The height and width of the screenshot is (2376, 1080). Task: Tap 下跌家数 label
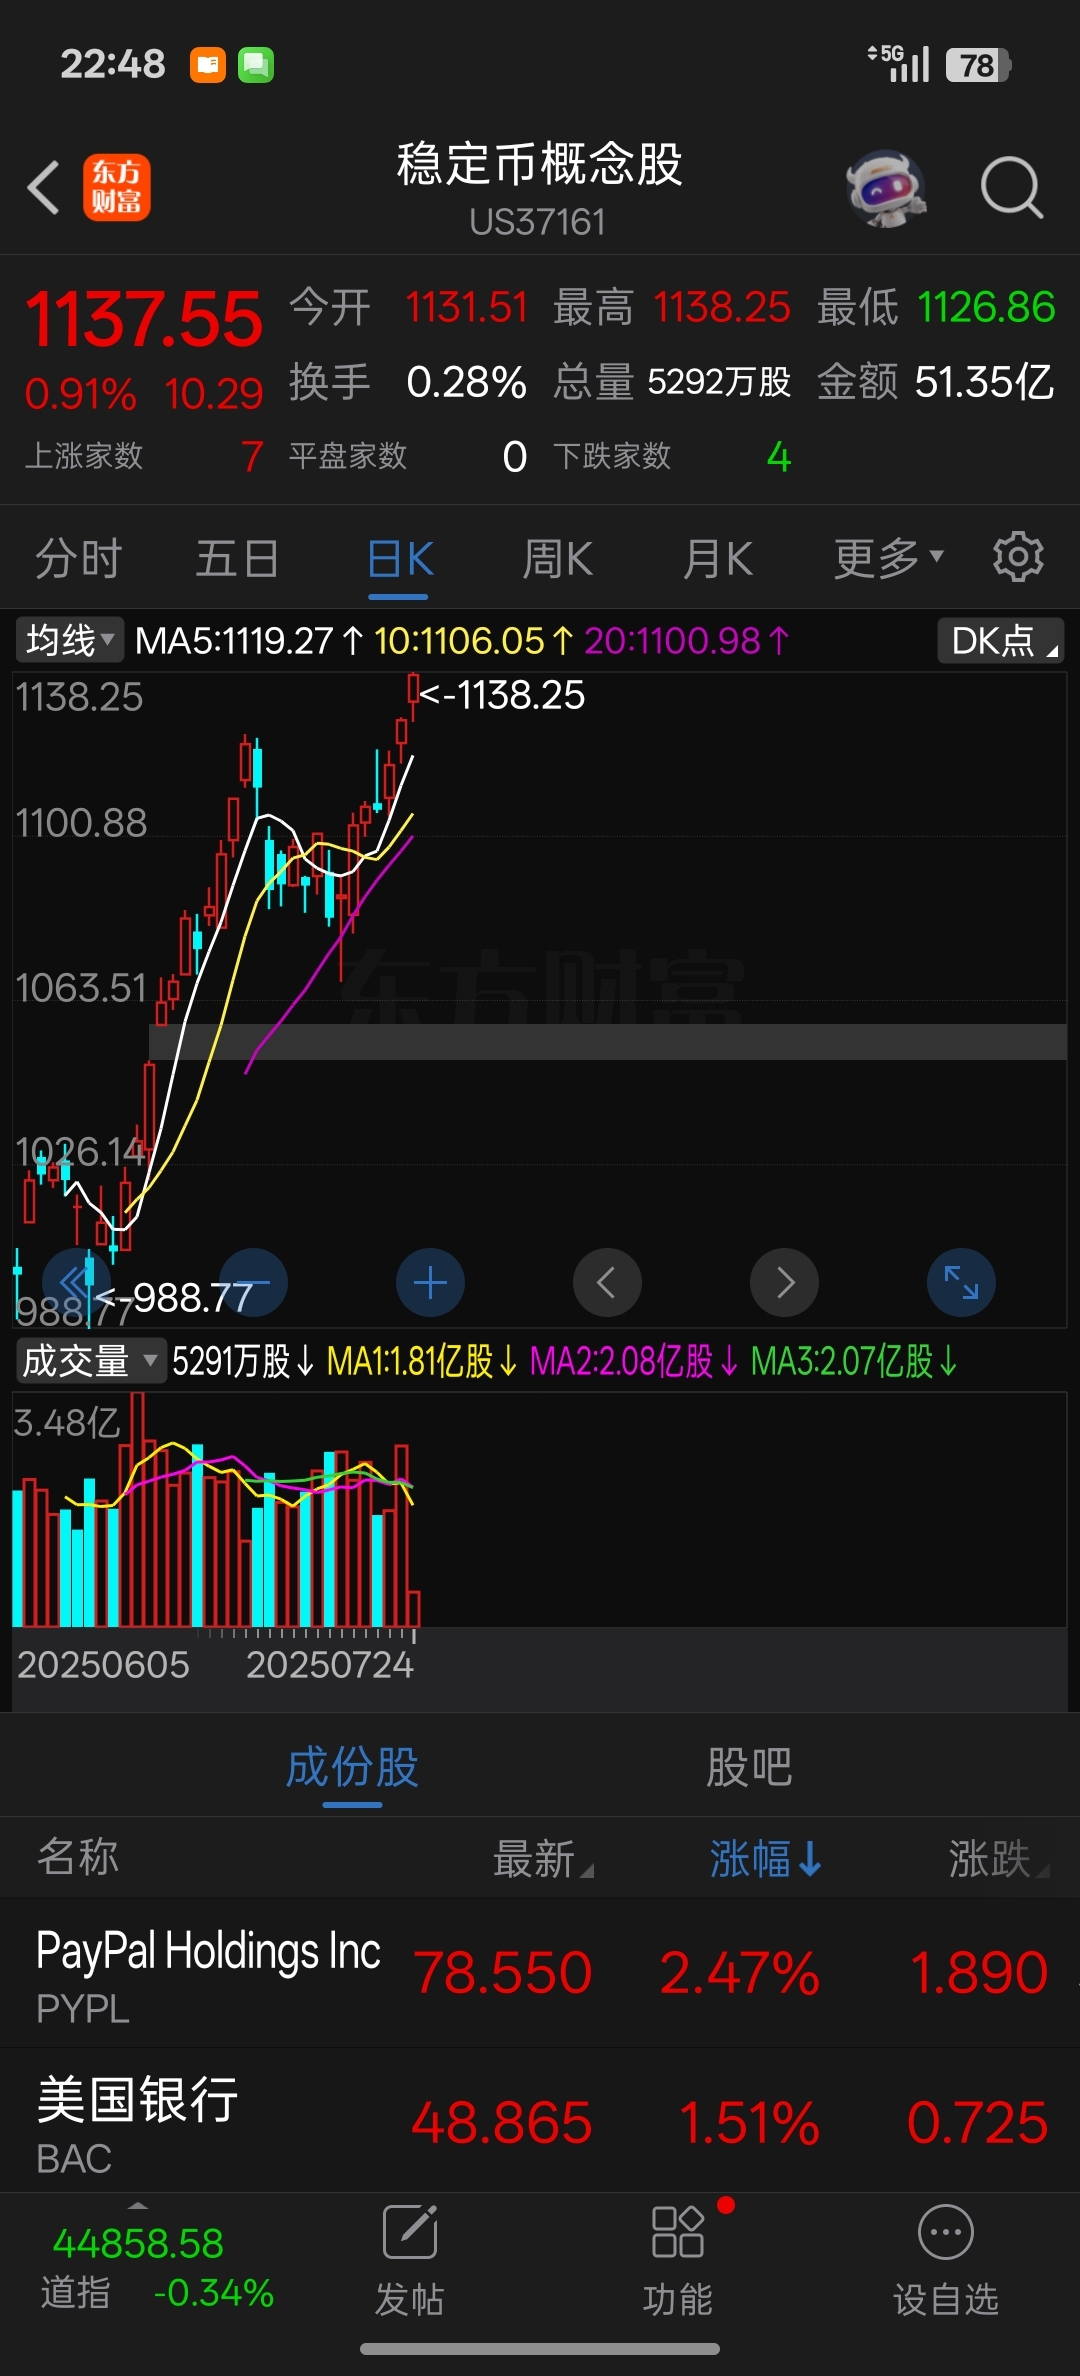pos(612,456)
